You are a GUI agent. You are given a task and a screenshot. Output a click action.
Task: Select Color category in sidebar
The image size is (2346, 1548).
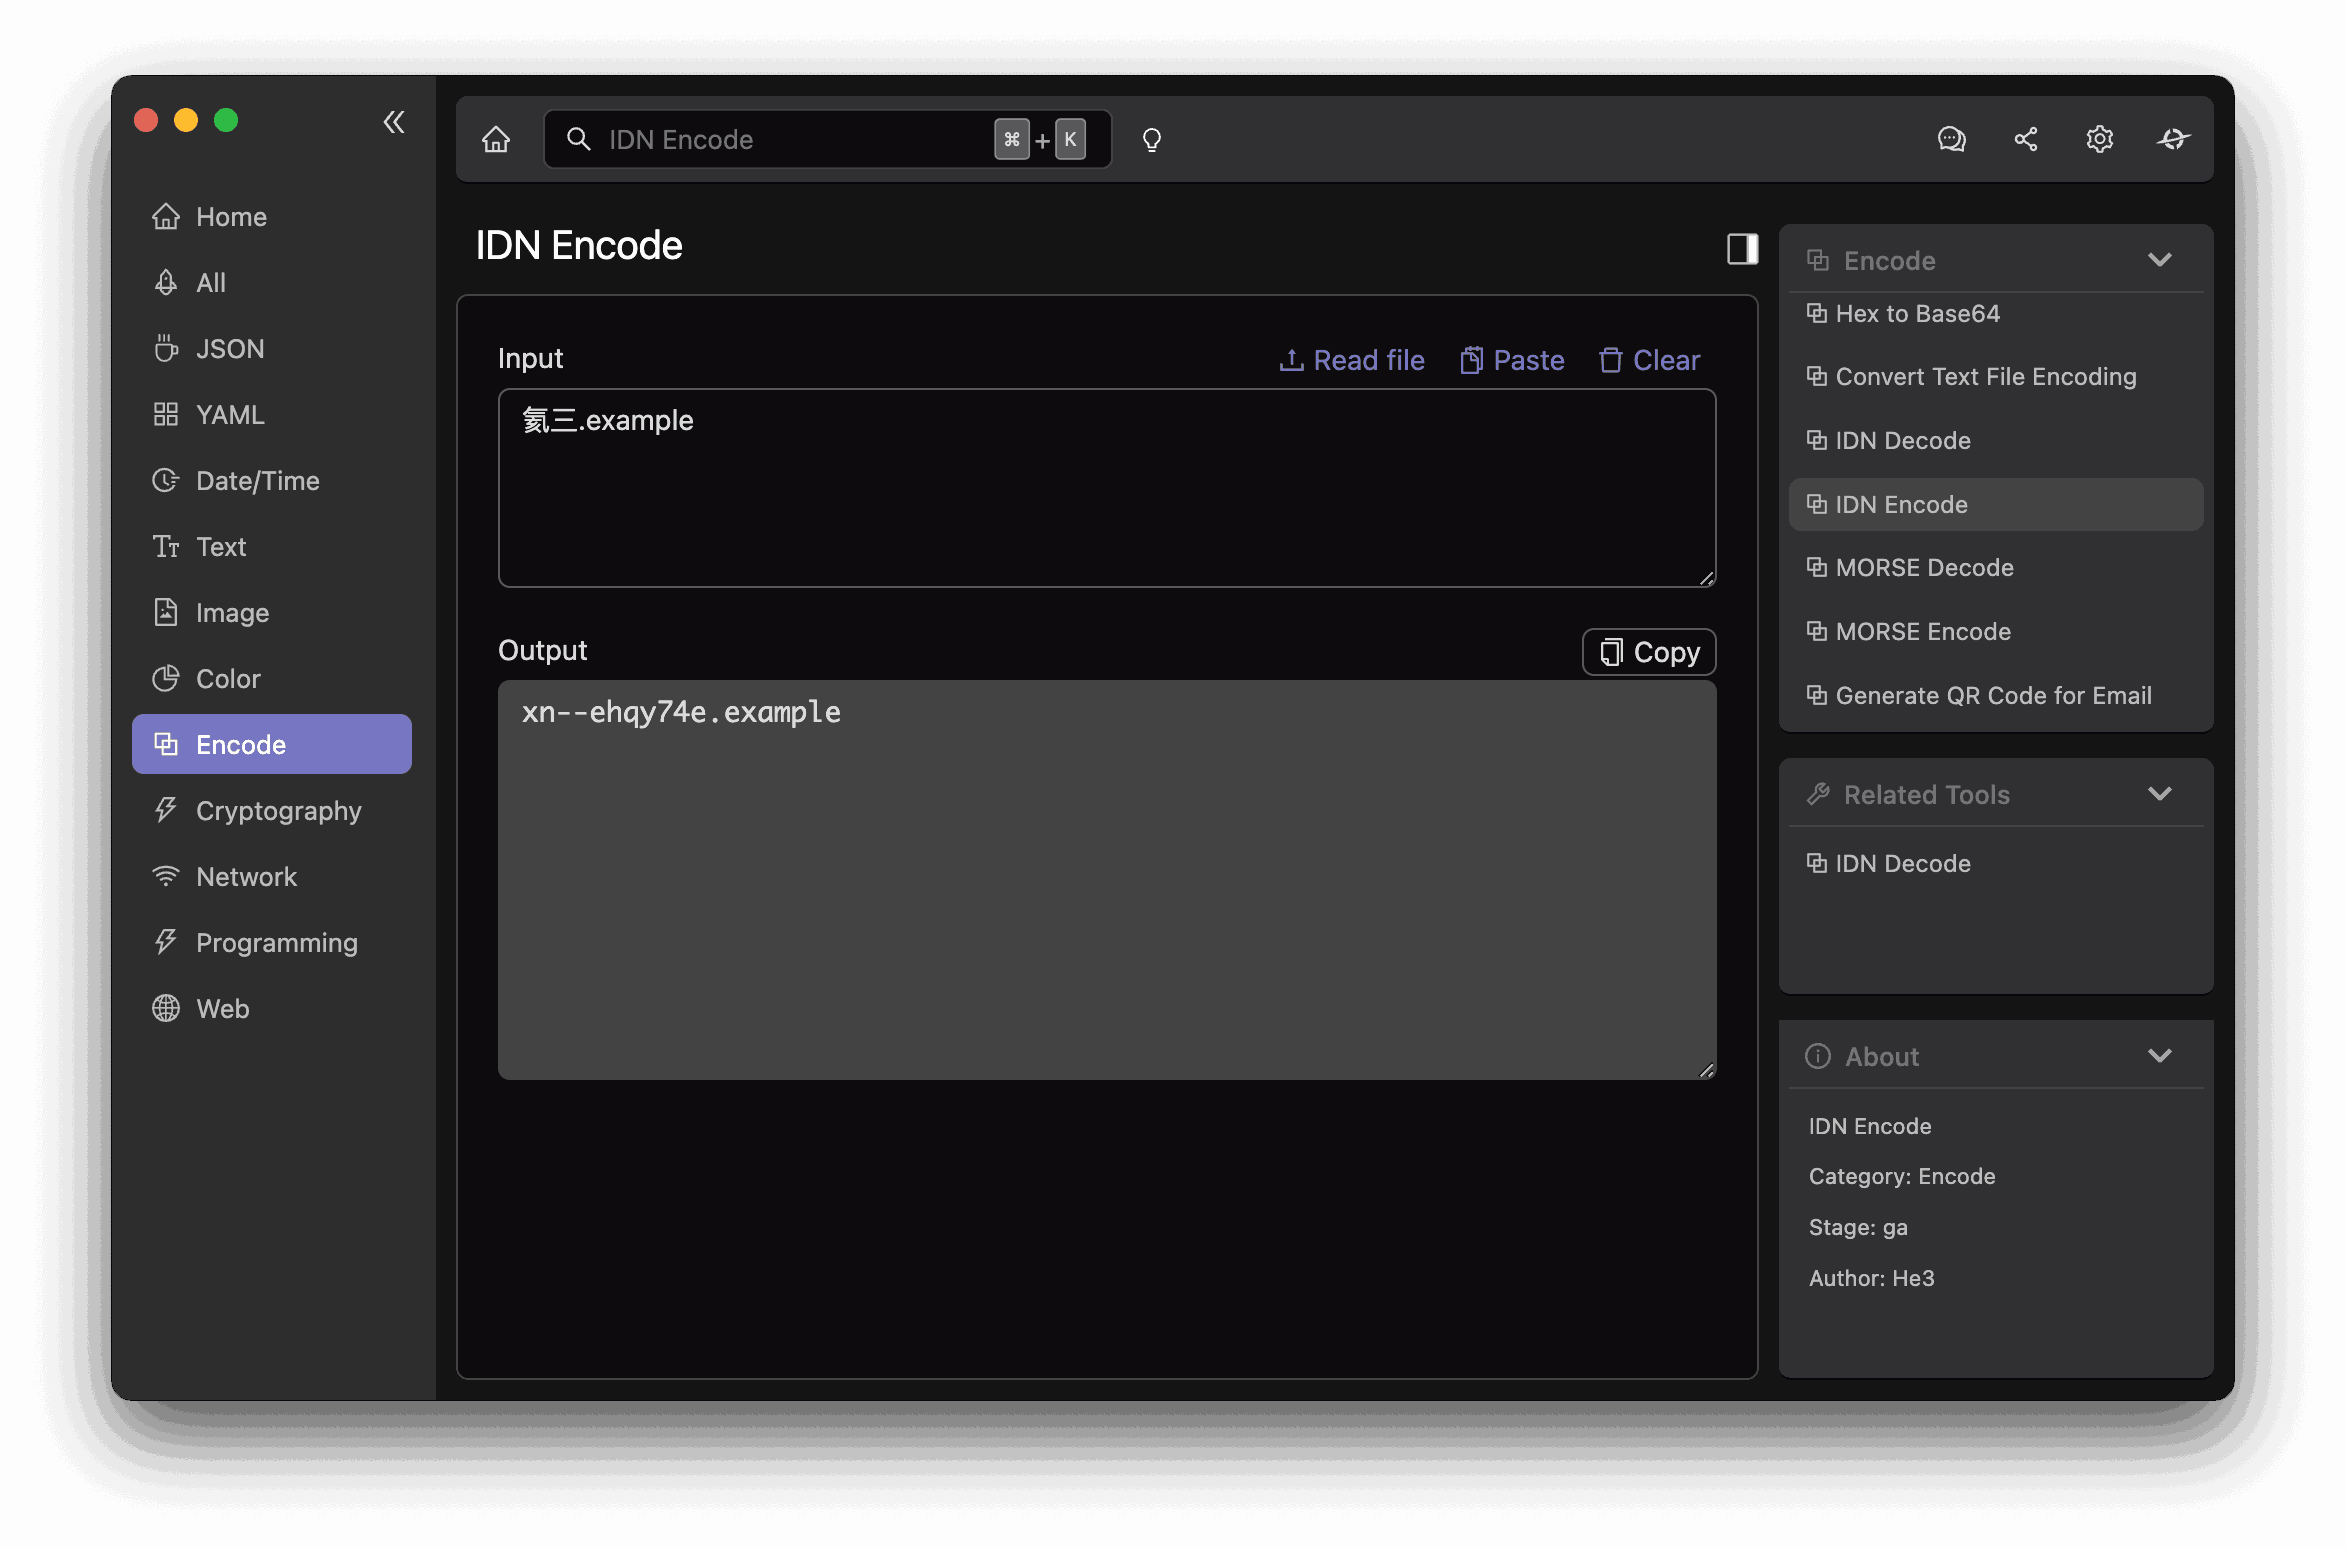point(272,679)
